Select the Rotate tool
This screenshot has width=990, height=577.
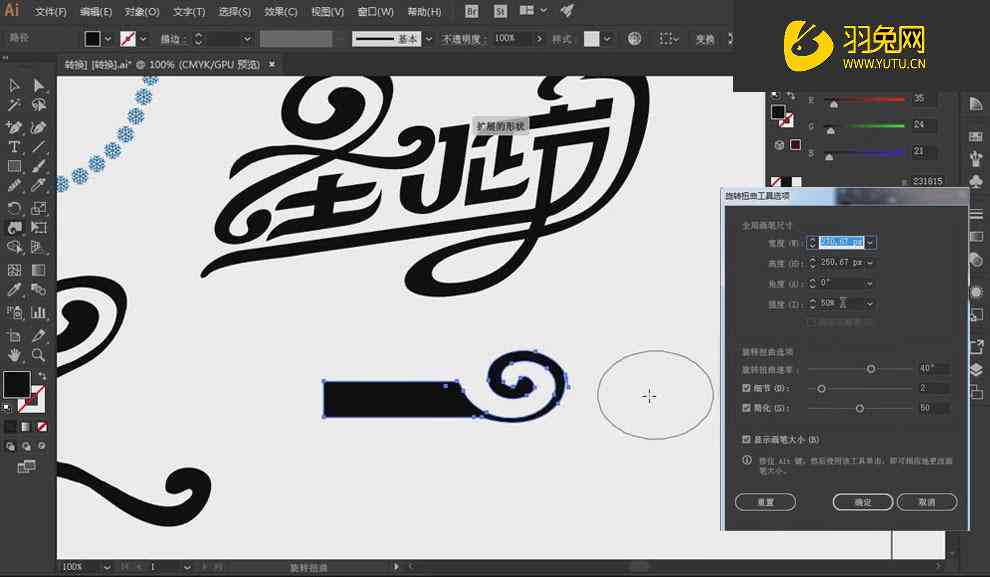[14, 208]
